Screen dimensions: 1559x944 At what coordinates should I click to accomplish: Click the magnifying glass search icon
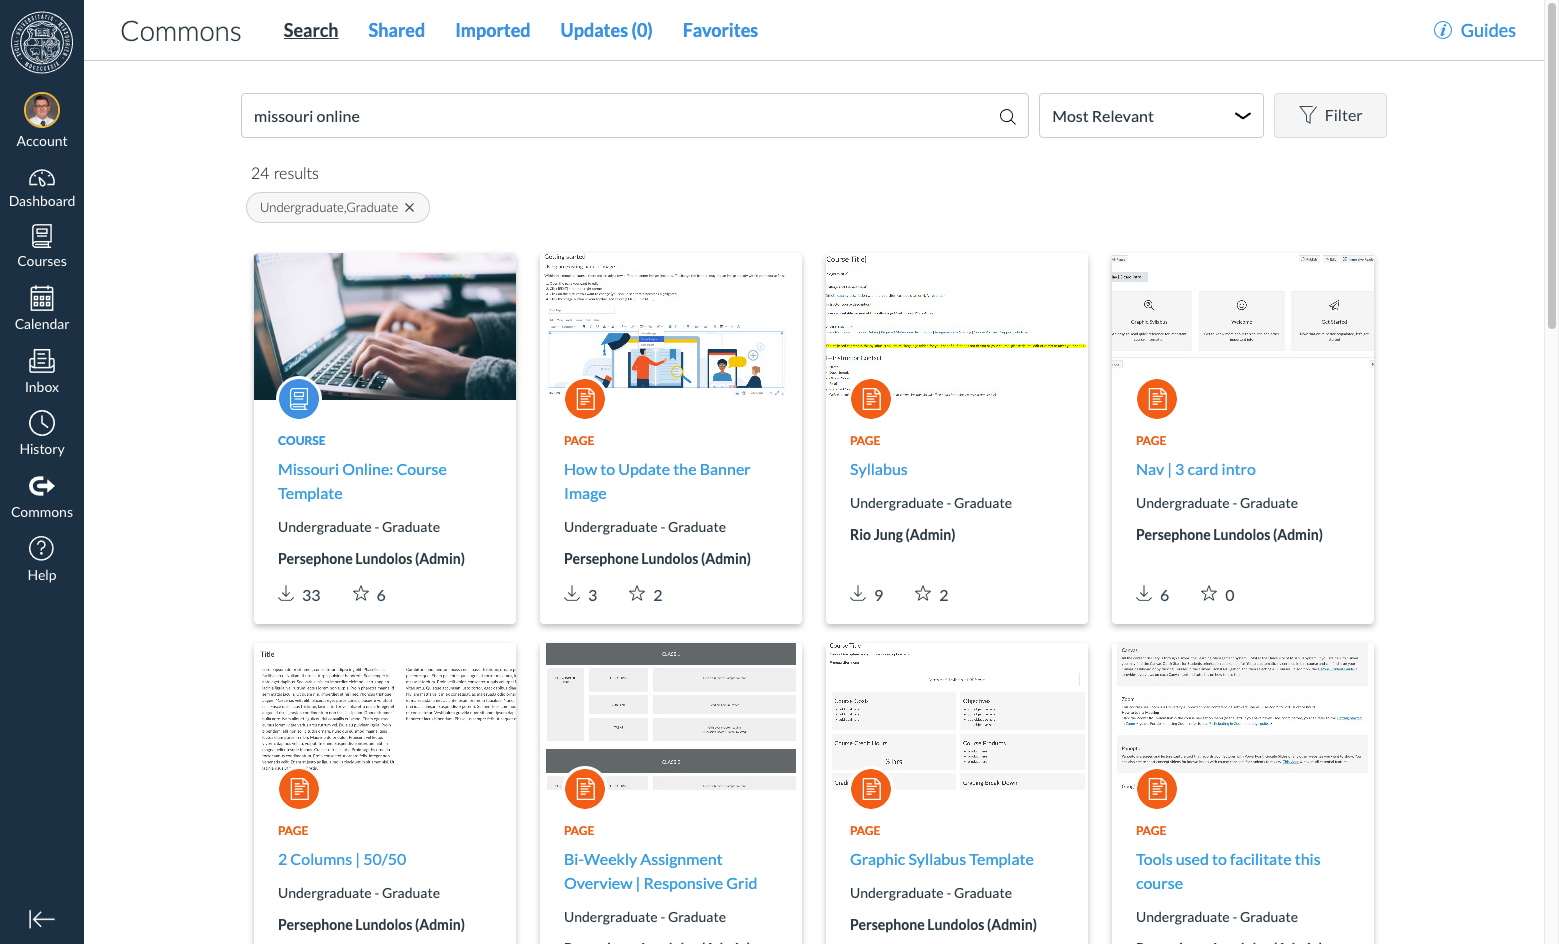coord(1007,117)
